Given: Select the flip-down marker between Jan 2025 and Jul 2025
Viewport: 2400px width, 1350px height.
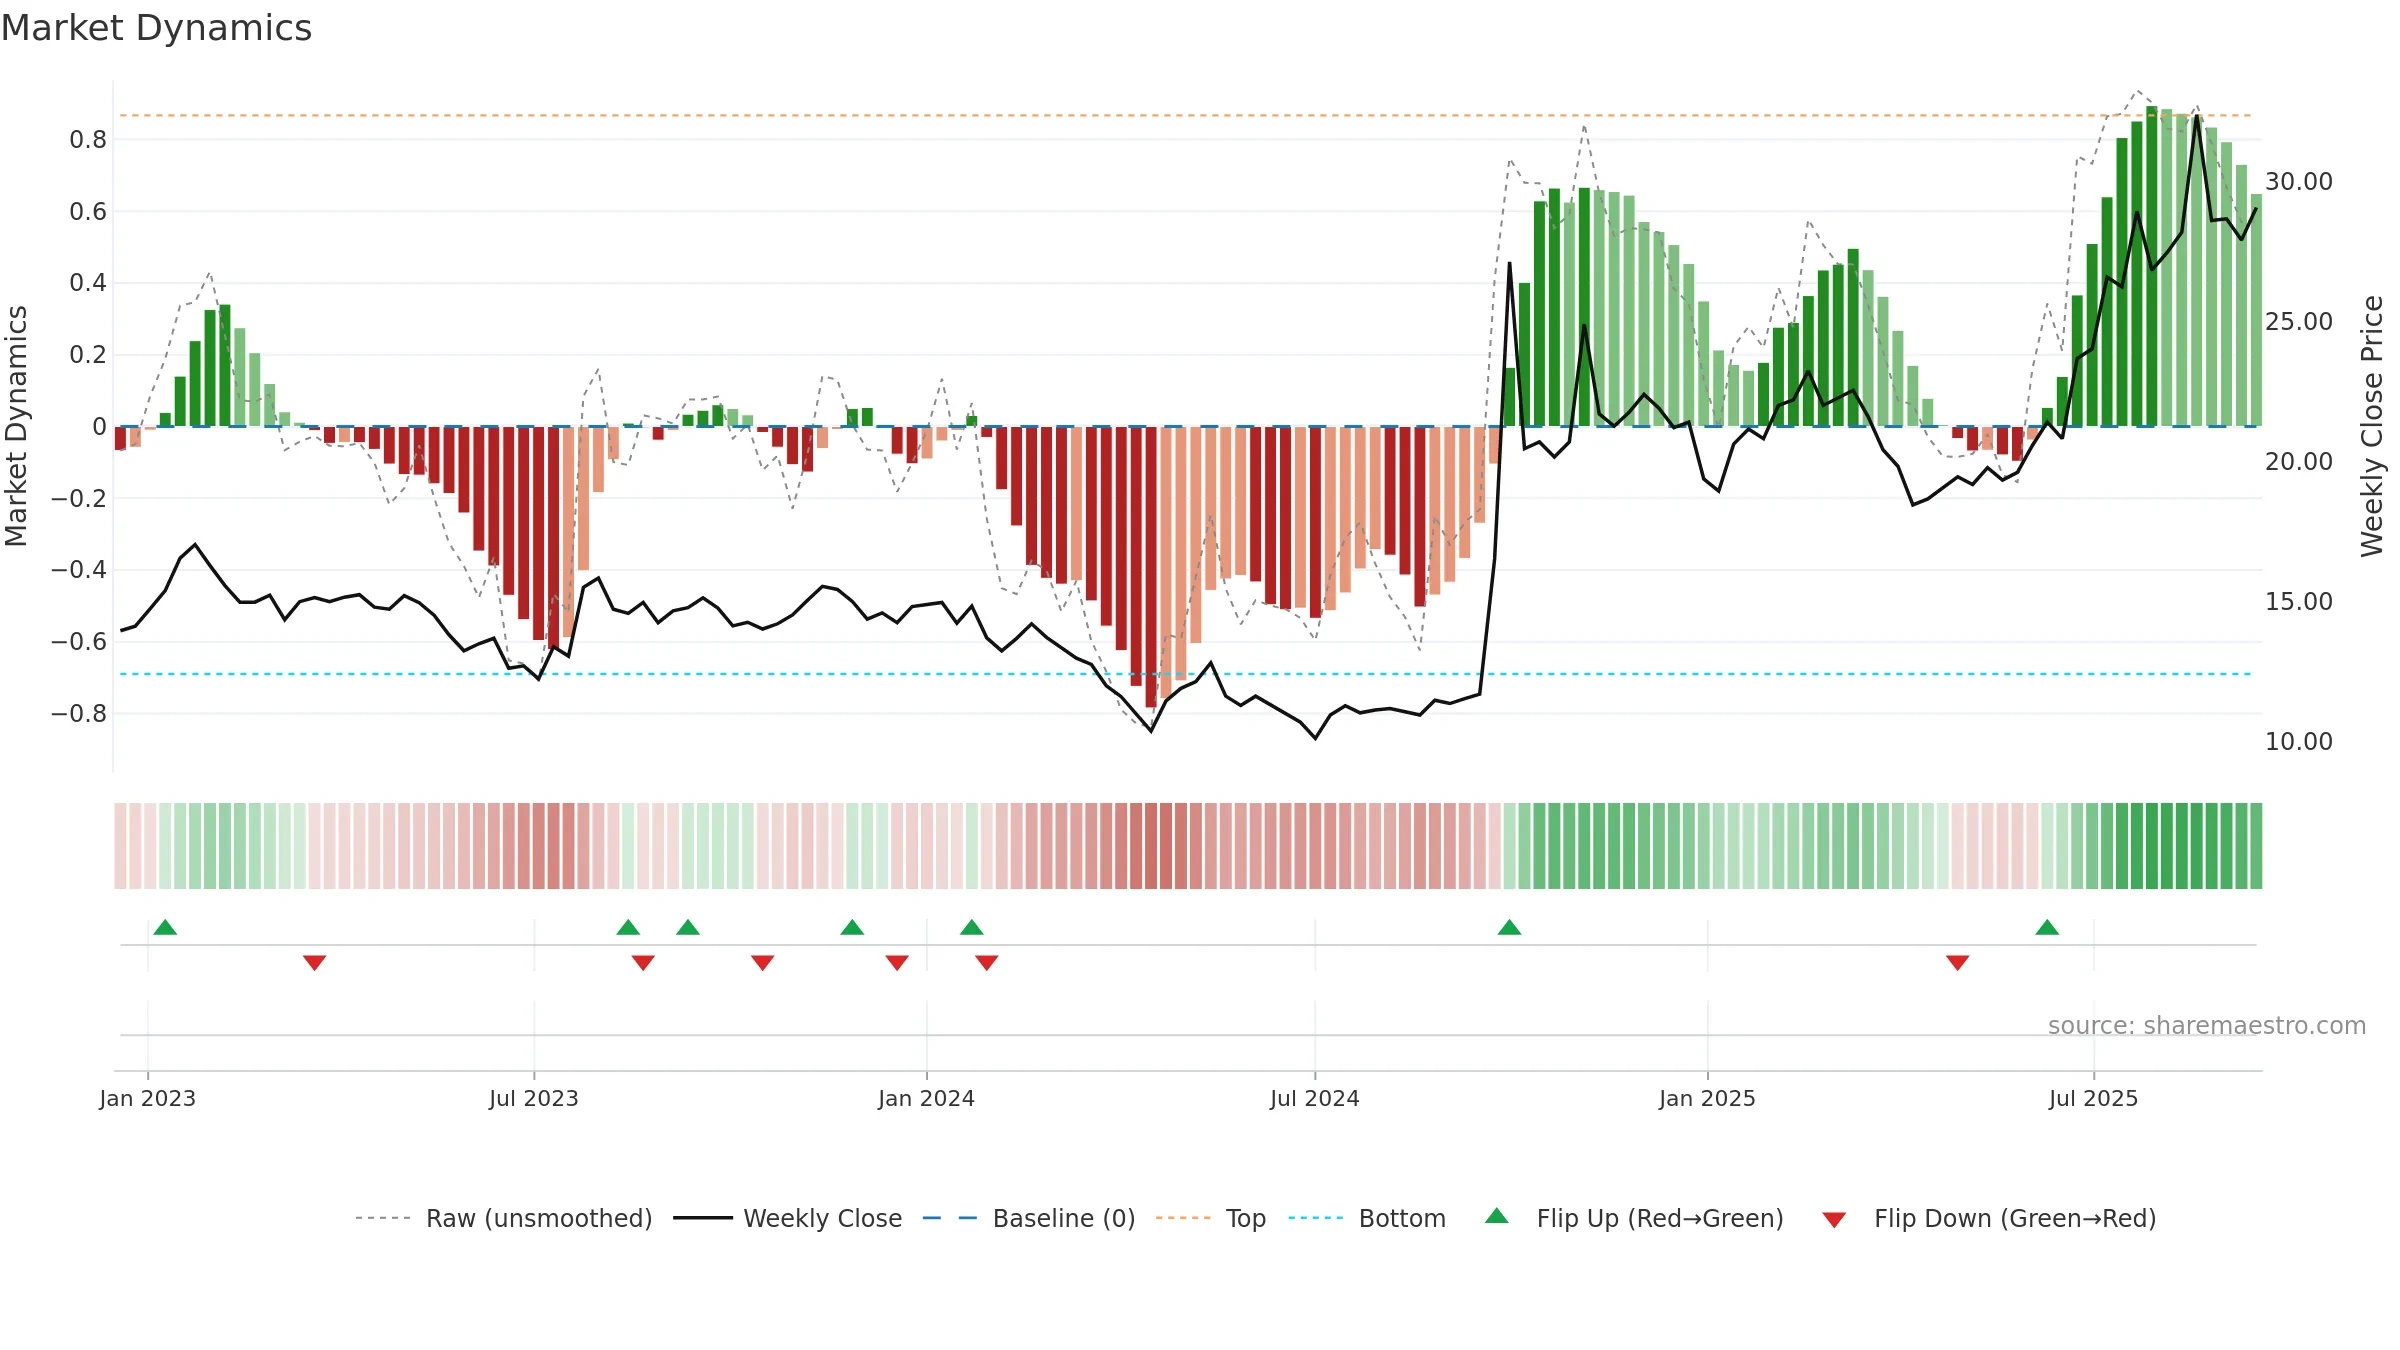Looking at the screenshot, I should 1958,963.
